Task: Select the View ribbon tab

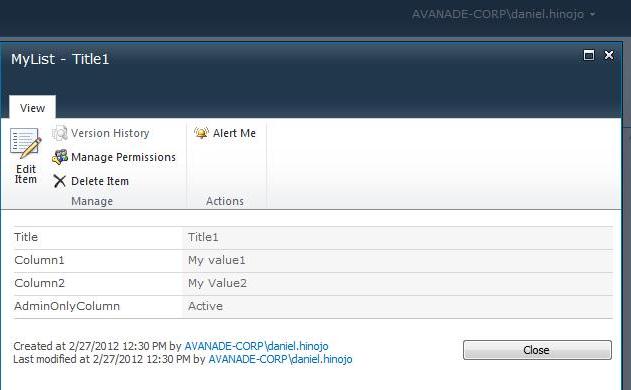Action: 32,108
